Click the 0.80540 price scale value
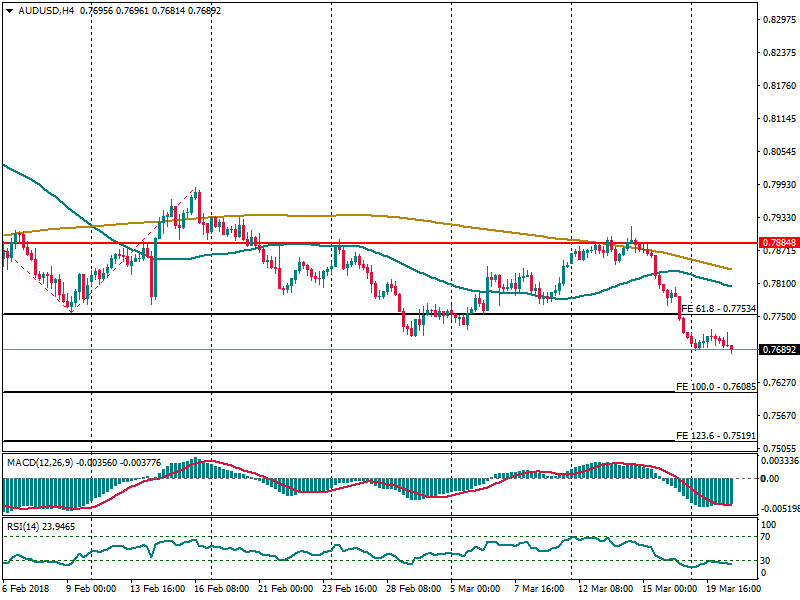 coord(777,152)
